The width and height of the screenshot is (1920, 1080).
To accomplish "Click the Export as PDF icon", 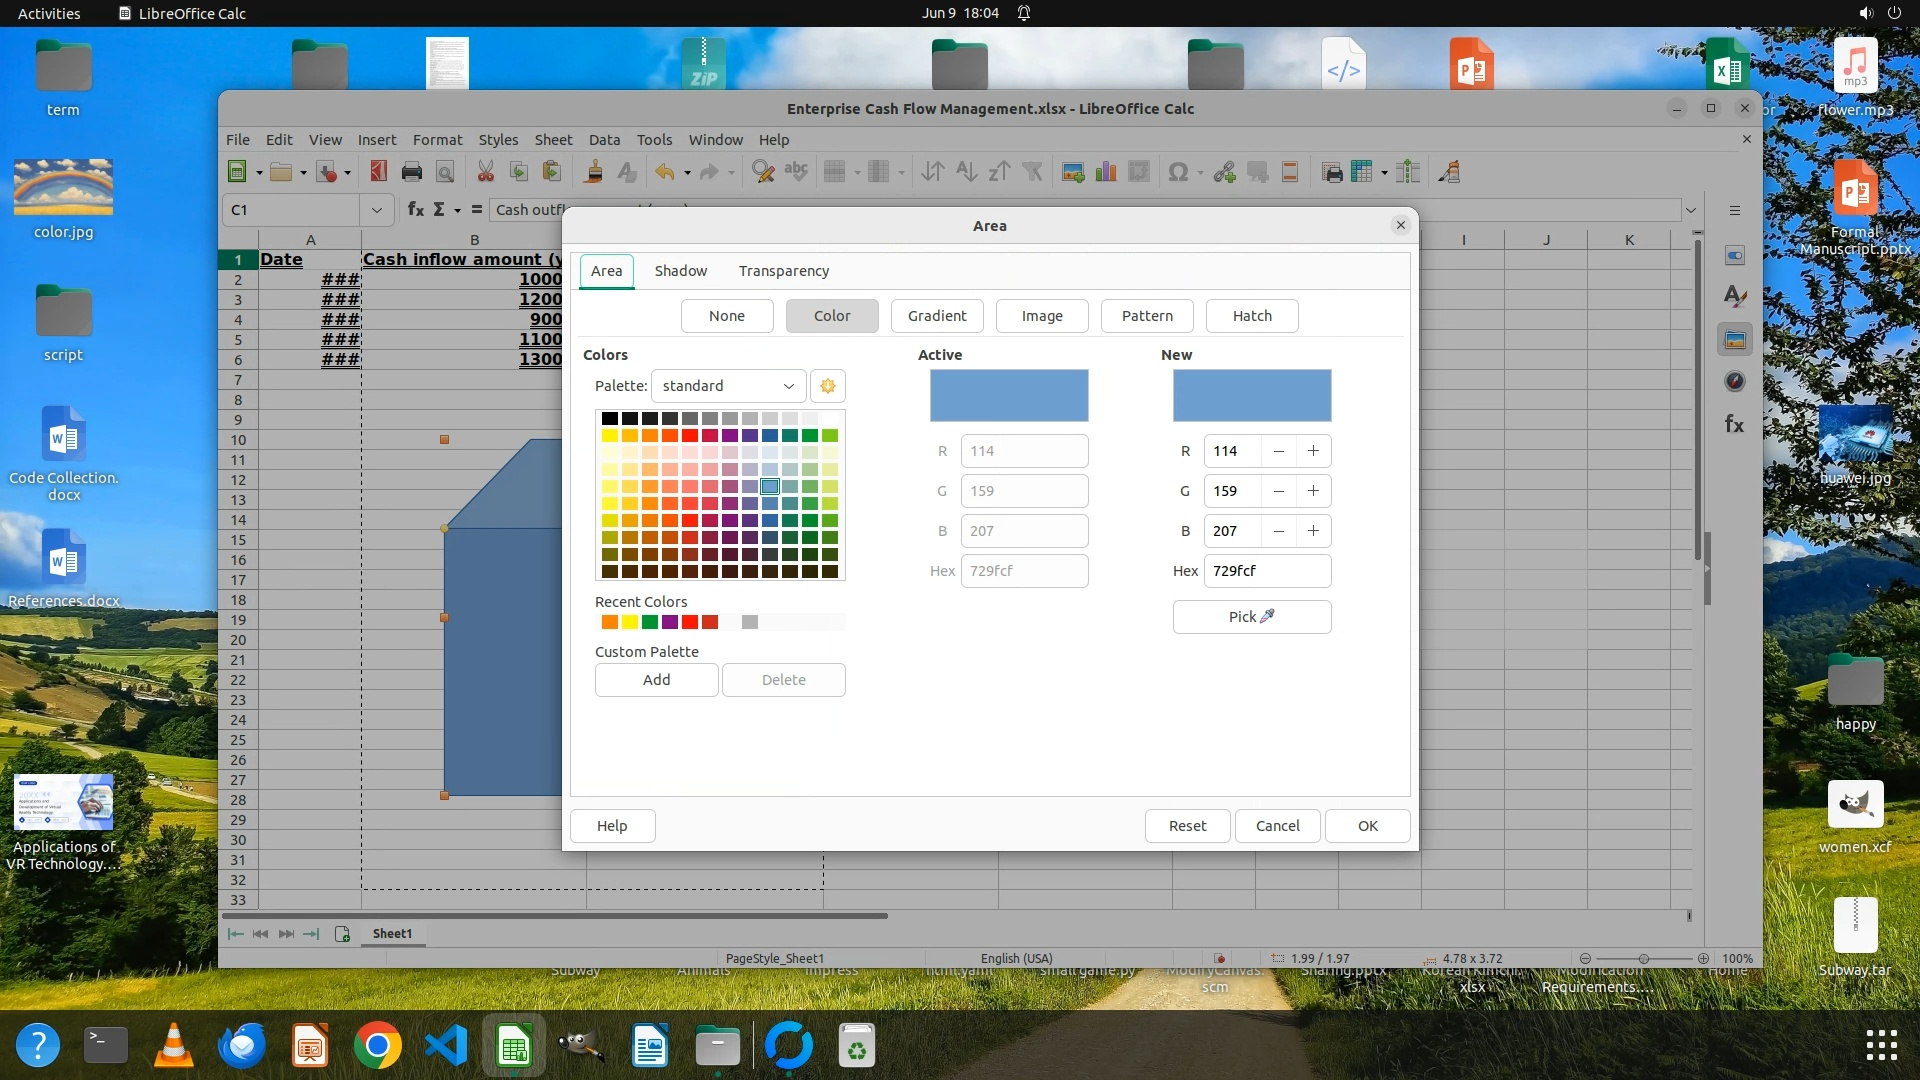I will (x=378, y=172).
